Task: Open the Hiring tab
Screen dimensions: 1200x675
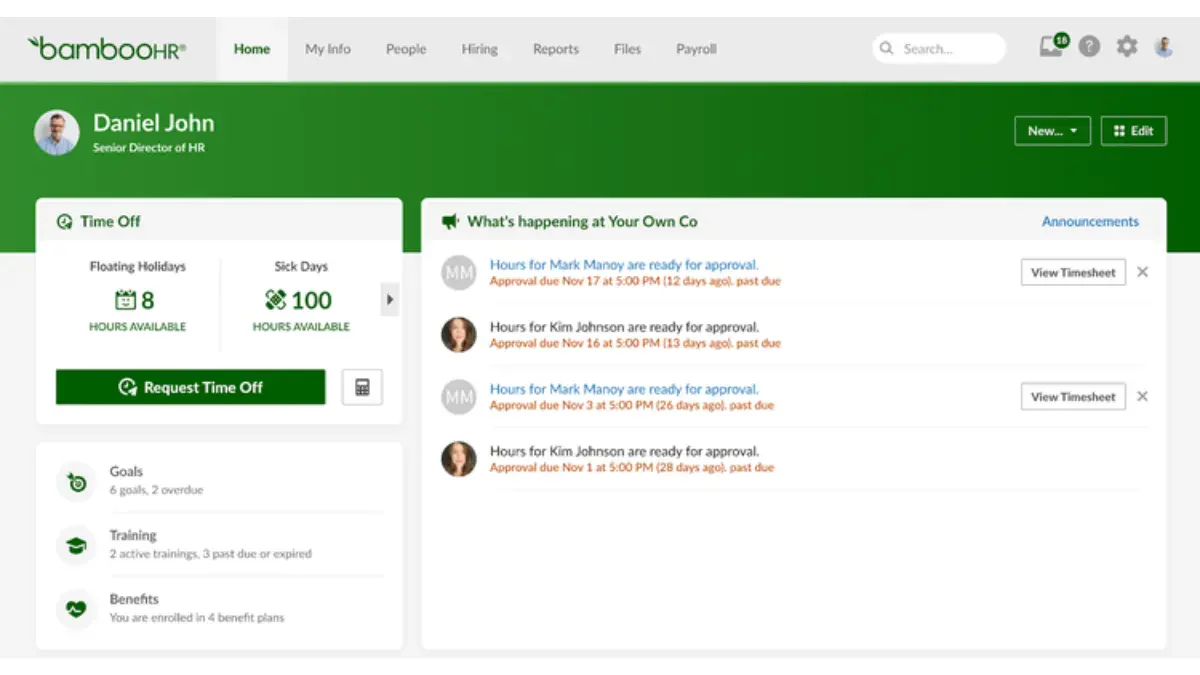Action: [x=480, y=48]
